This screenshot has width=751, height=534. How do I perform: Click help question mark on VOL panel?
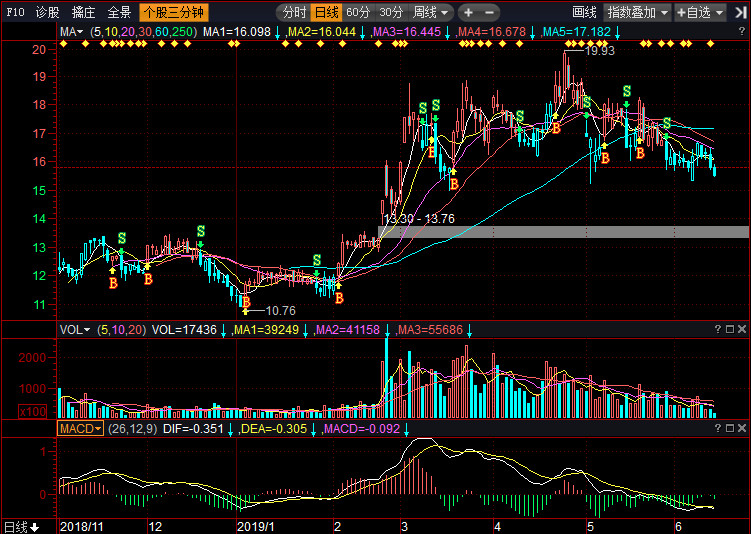717,329
